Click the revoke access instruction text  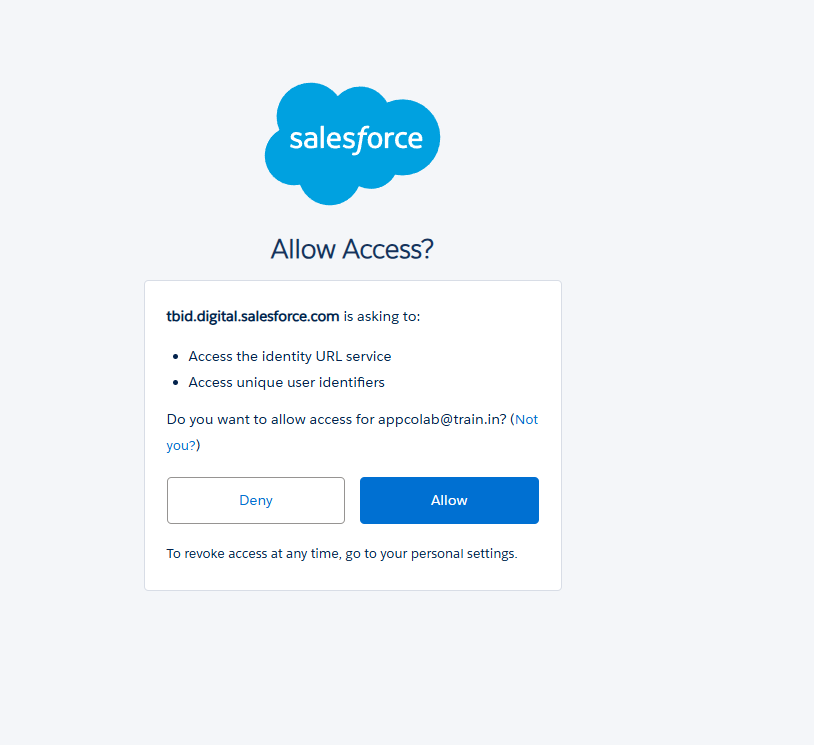(343, 553)
